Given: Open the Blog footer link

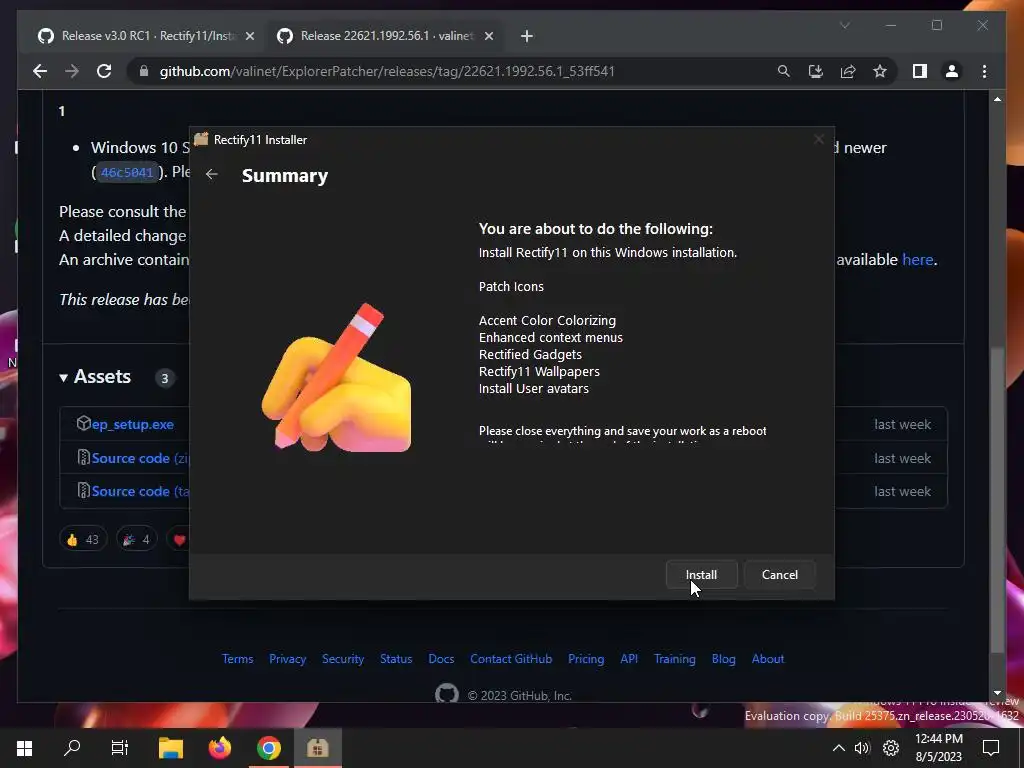Looking at the screenshot, I should pos(723,659).
